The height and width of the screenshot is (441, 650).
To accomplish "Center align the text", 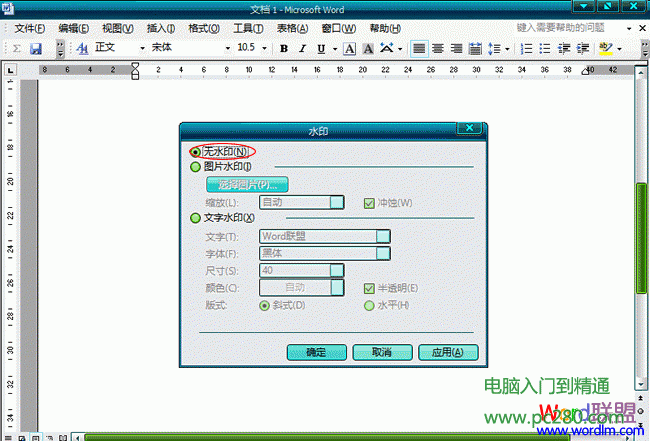I will 438,48.
